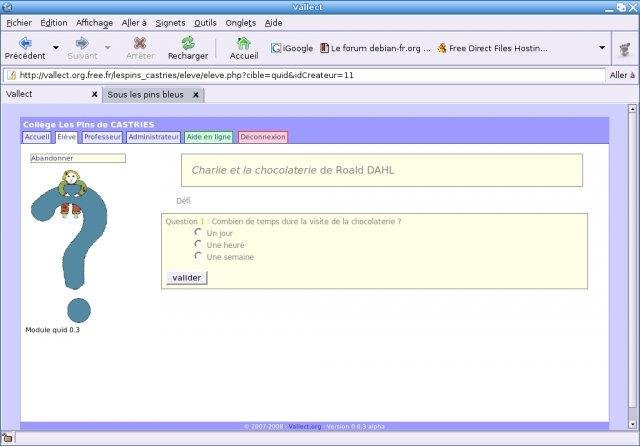Select the Une semaine answer

[198, 256]
